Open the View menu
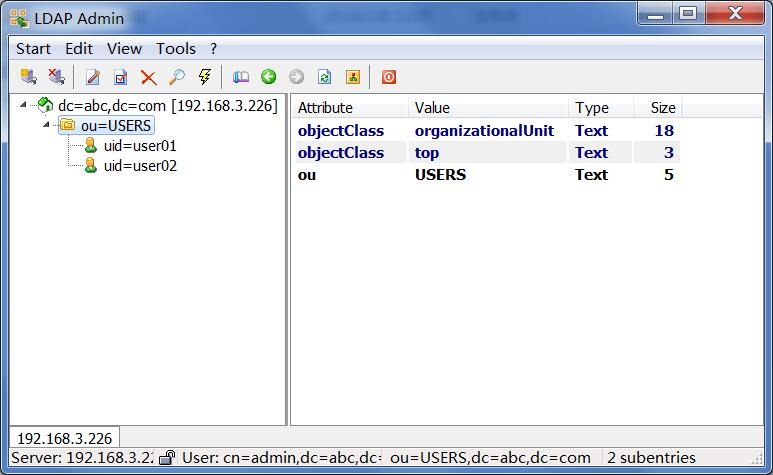Image resolution: width=773 pixels, height=475 pixels. pyautogui.click(x=124, y=49)
